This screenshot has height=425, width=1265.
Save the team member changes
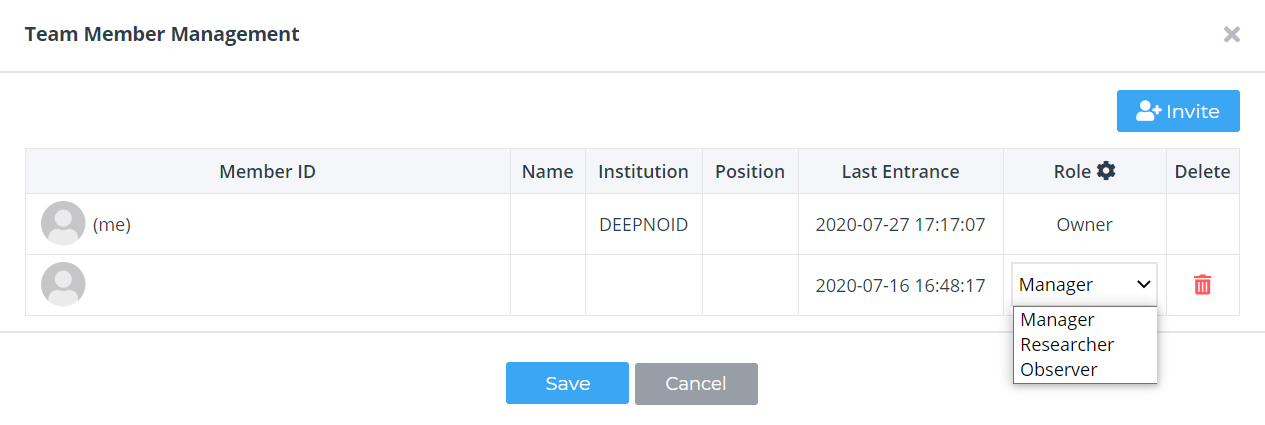pyautogui.click(x=567, y=383)
